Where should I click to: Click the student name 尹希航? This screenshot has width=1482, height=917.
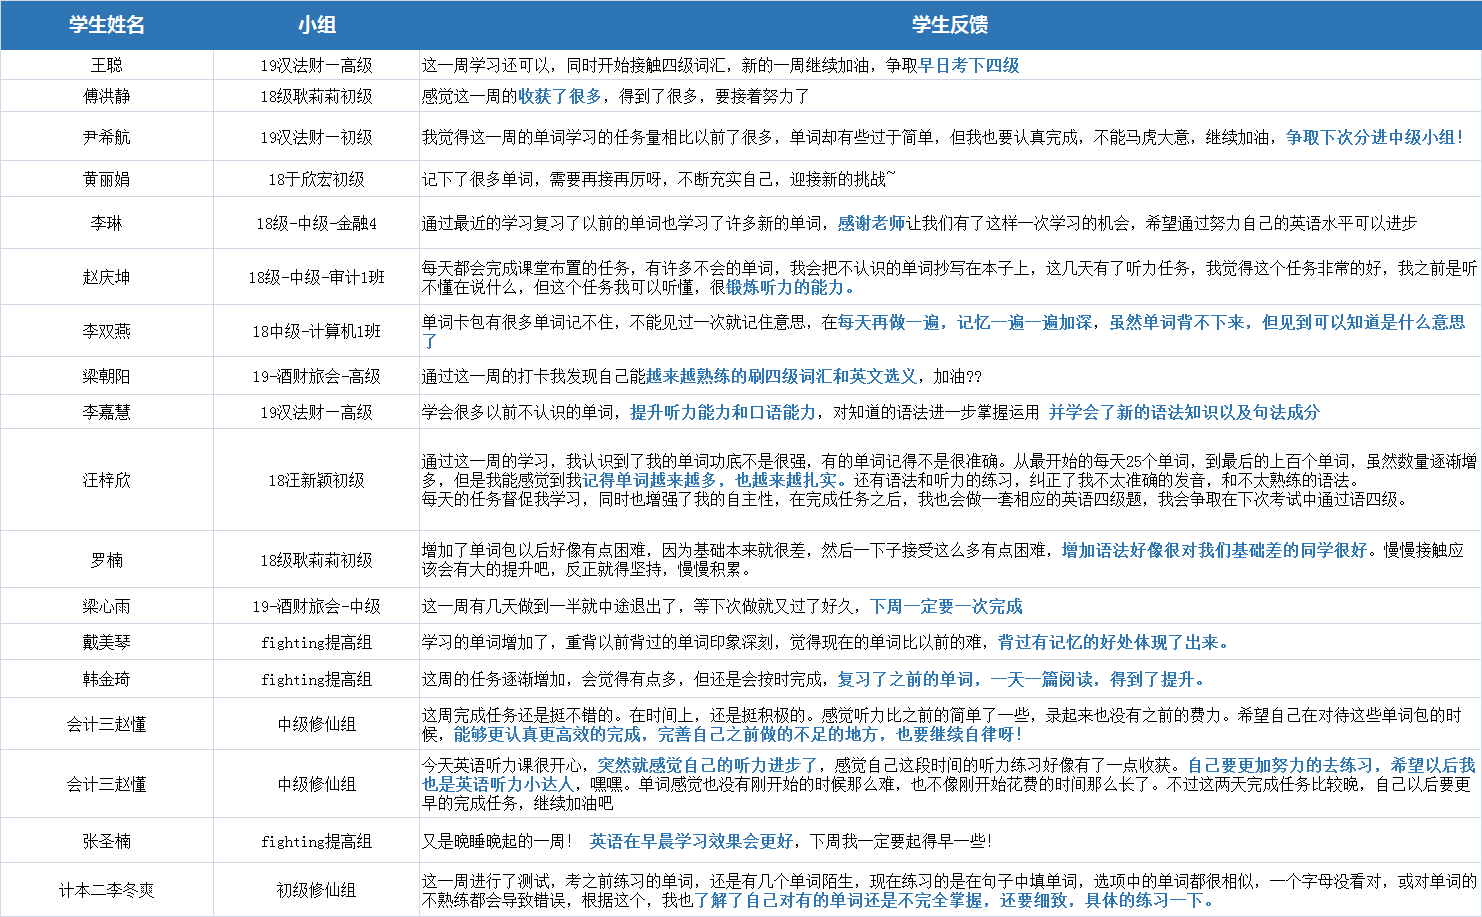point(106,137)
